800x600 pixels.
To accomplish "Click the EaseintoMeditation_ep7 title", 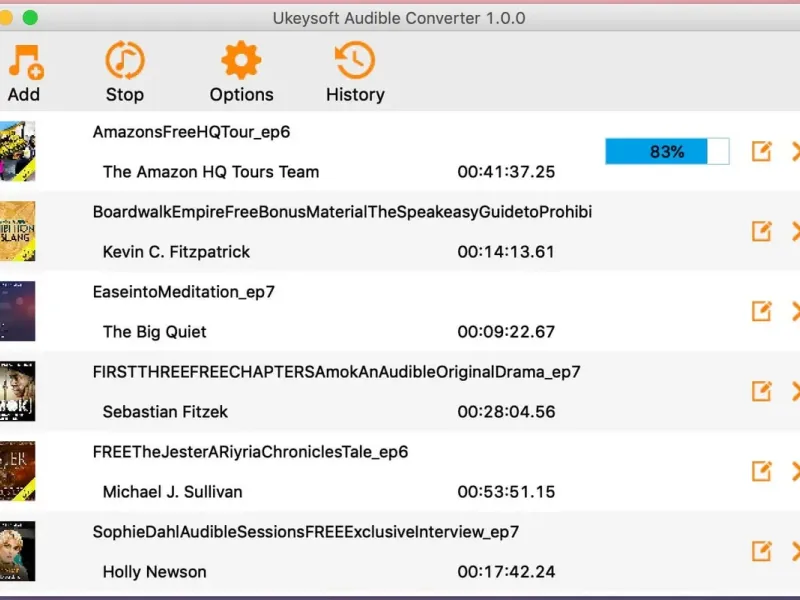I will click(184, 292).
